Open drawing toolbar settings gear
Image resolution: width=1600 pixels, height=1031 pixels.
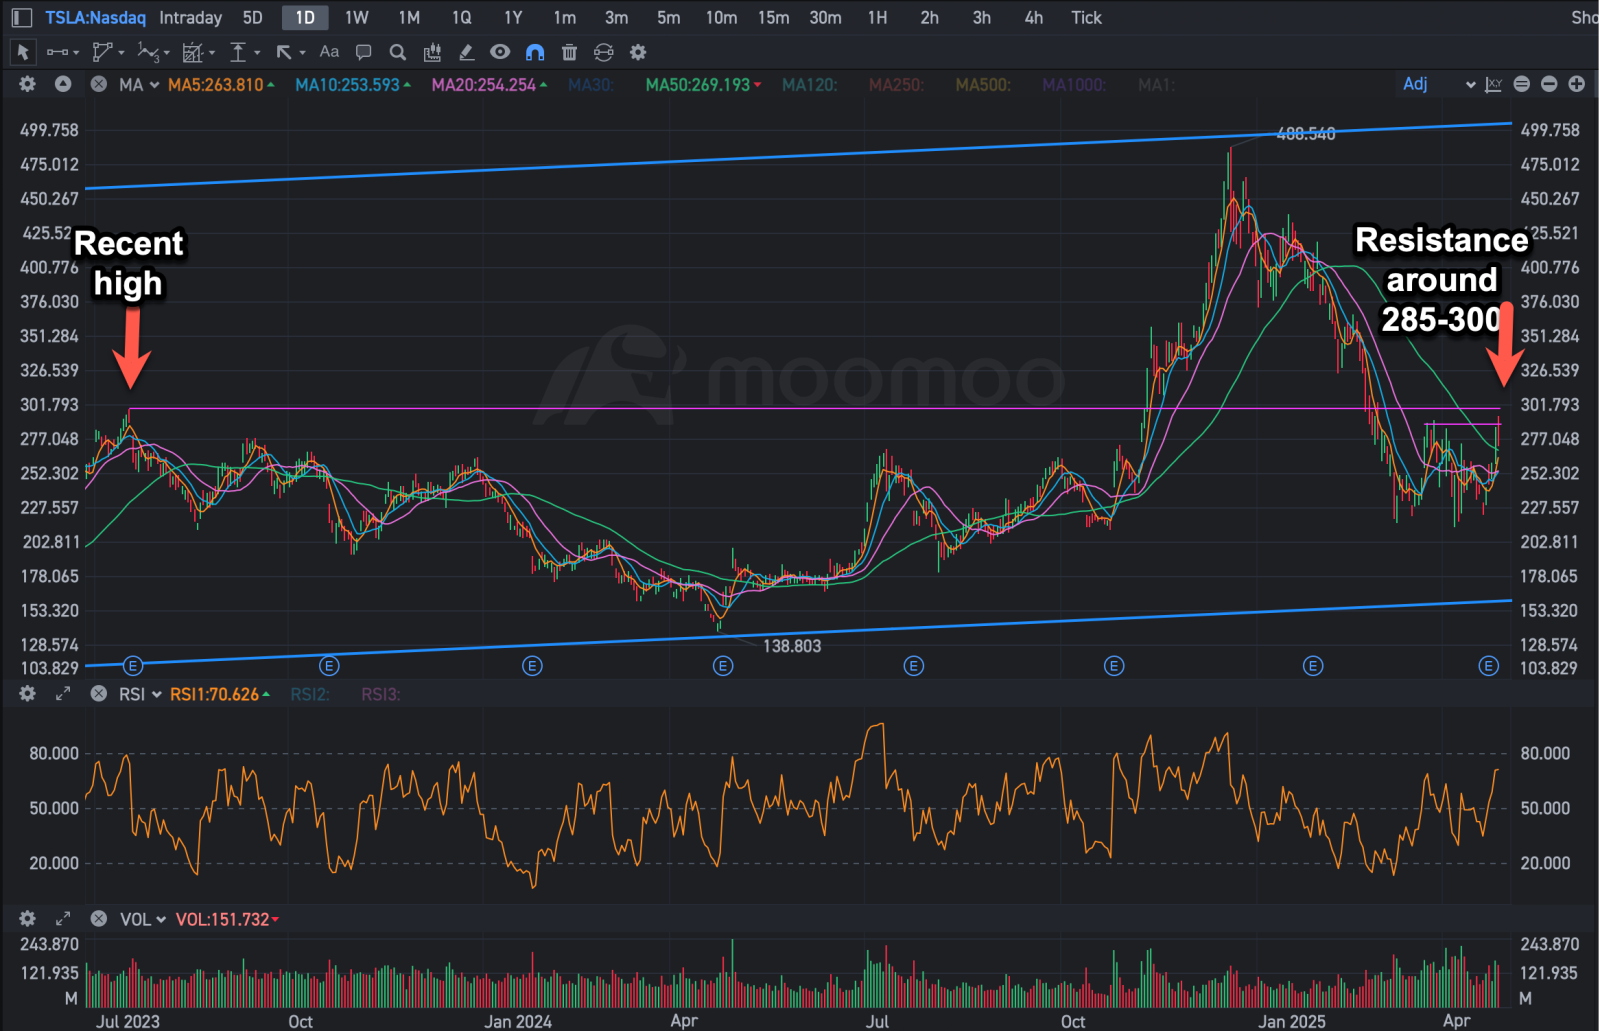click(638, 52)
